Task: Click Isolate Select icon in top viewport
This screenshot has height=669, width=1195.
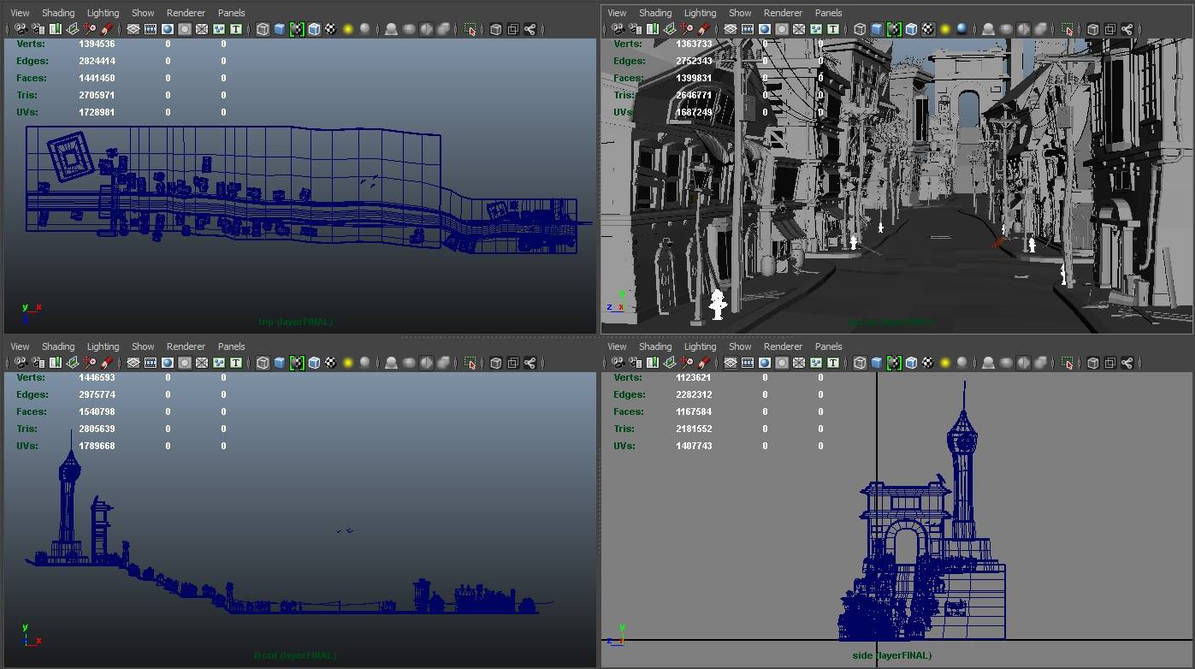Action: pos(470,29)
